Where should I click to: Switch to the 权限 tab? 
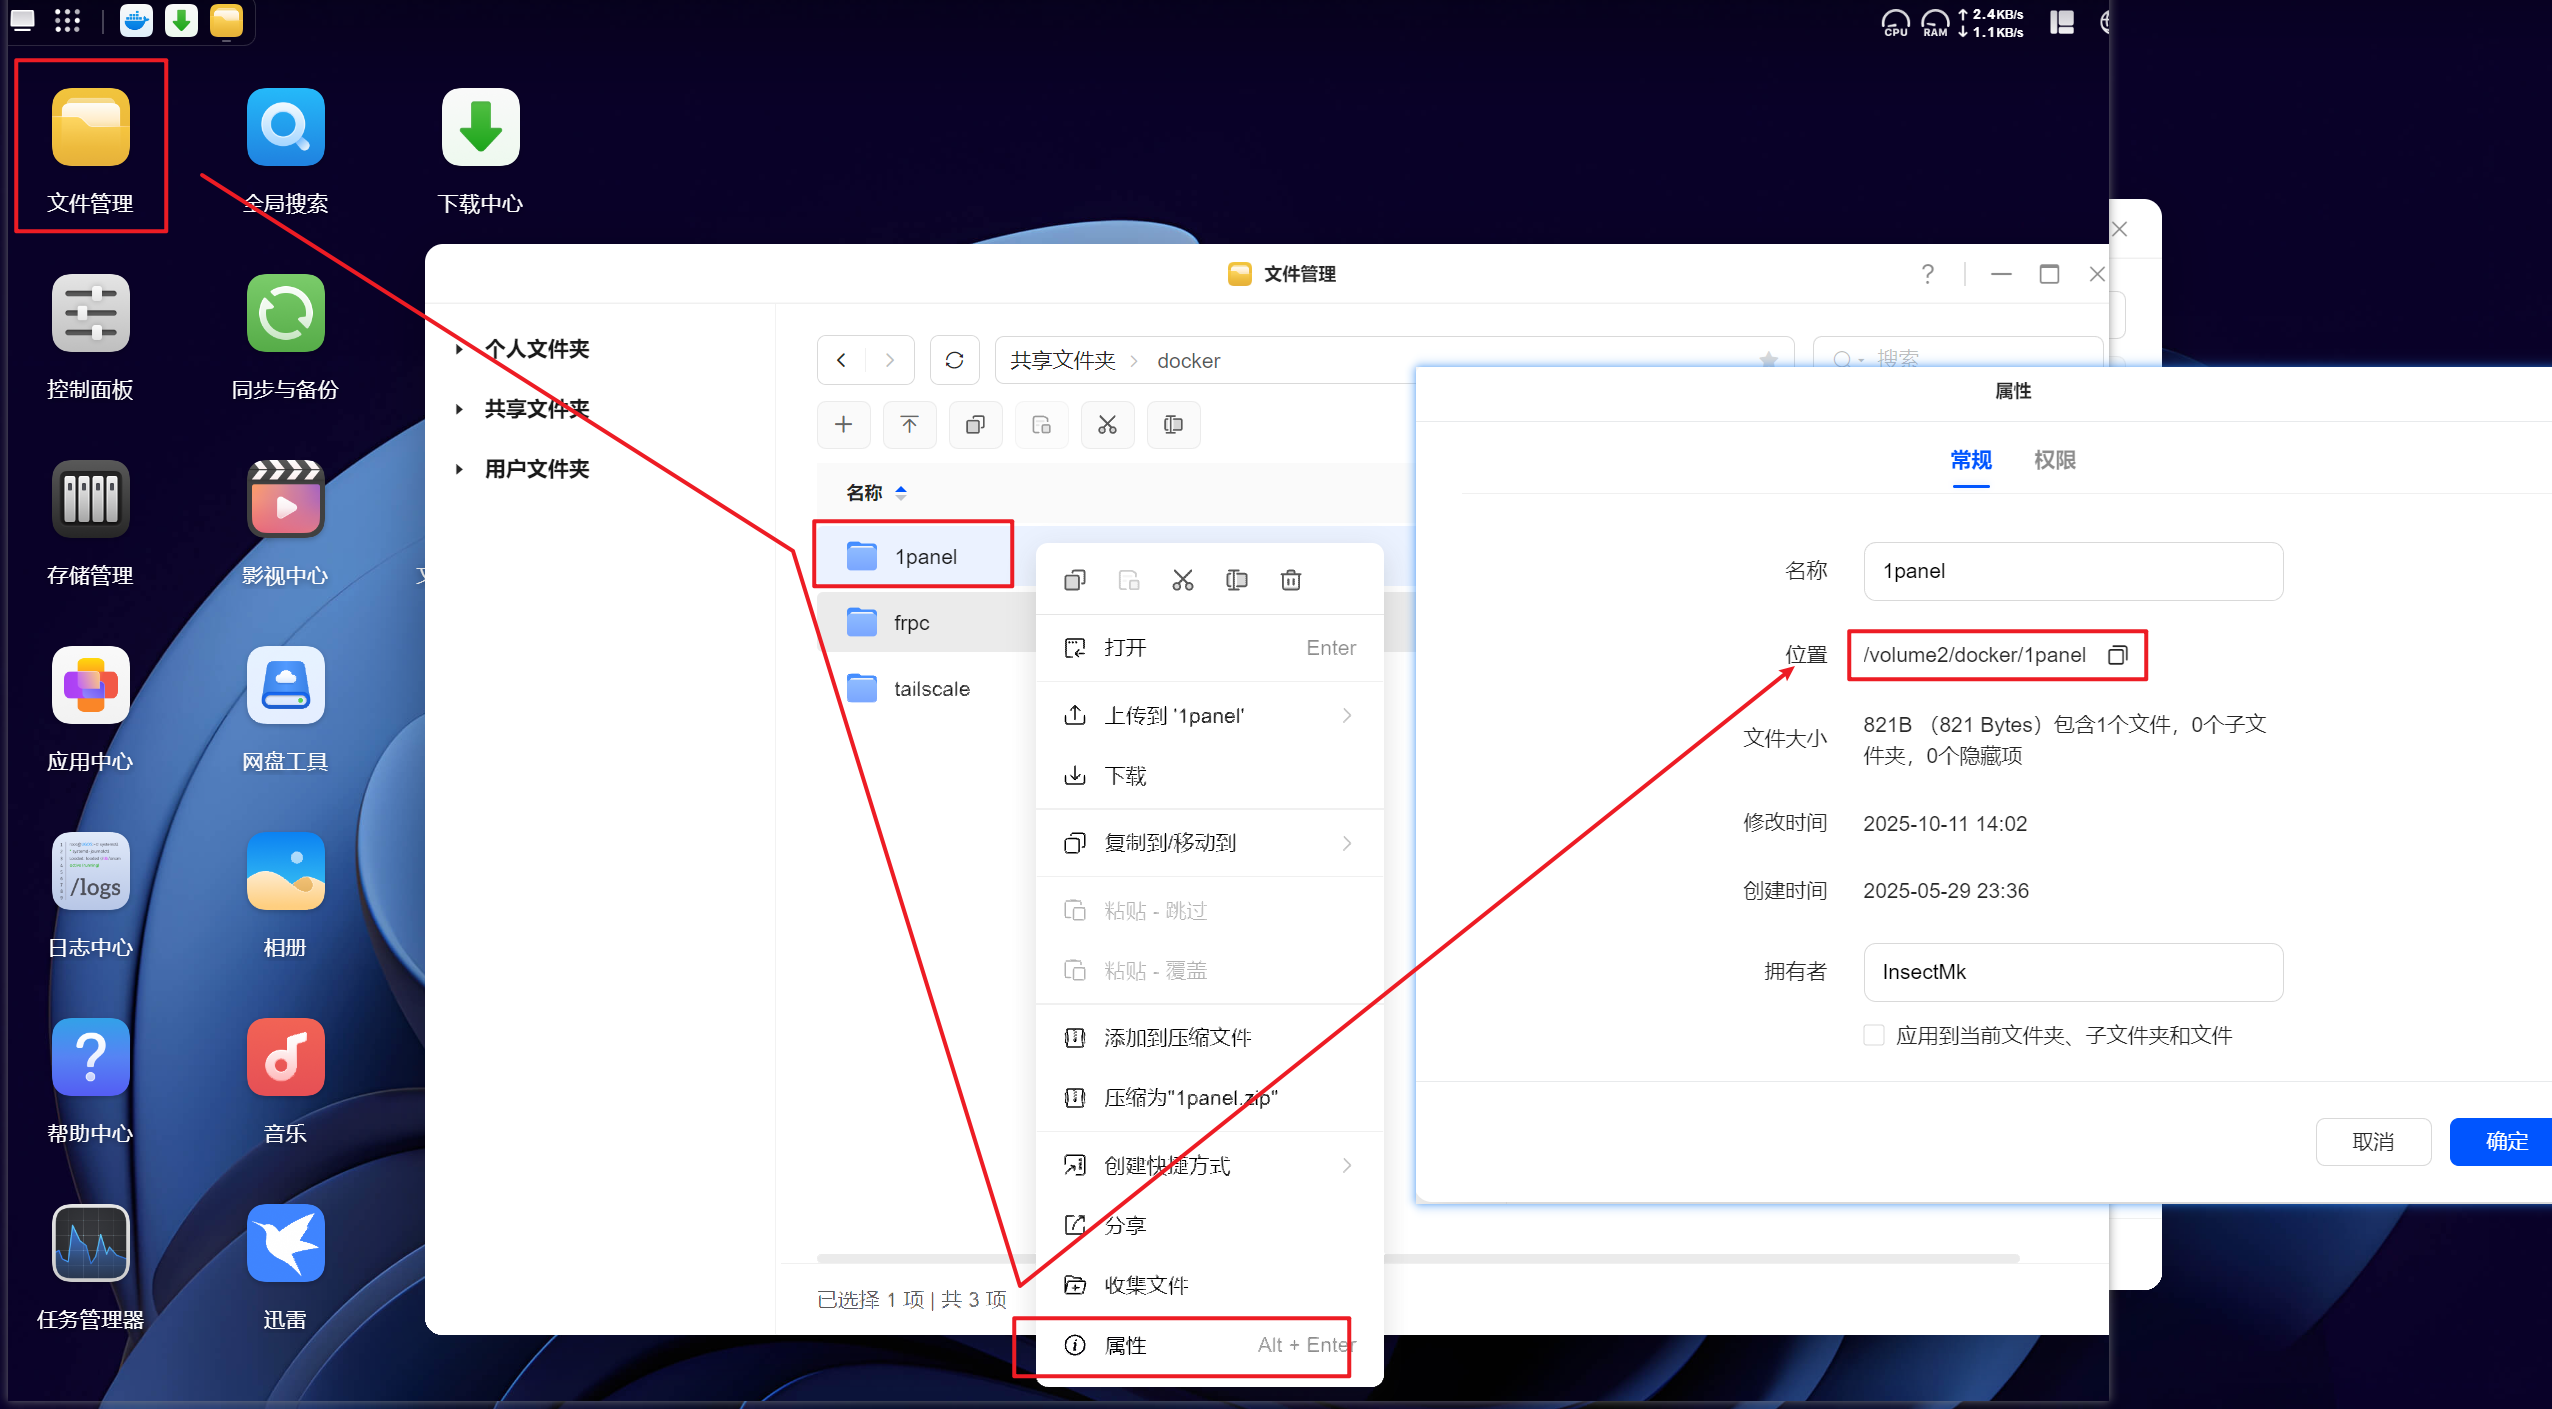tap(2054, 460)
